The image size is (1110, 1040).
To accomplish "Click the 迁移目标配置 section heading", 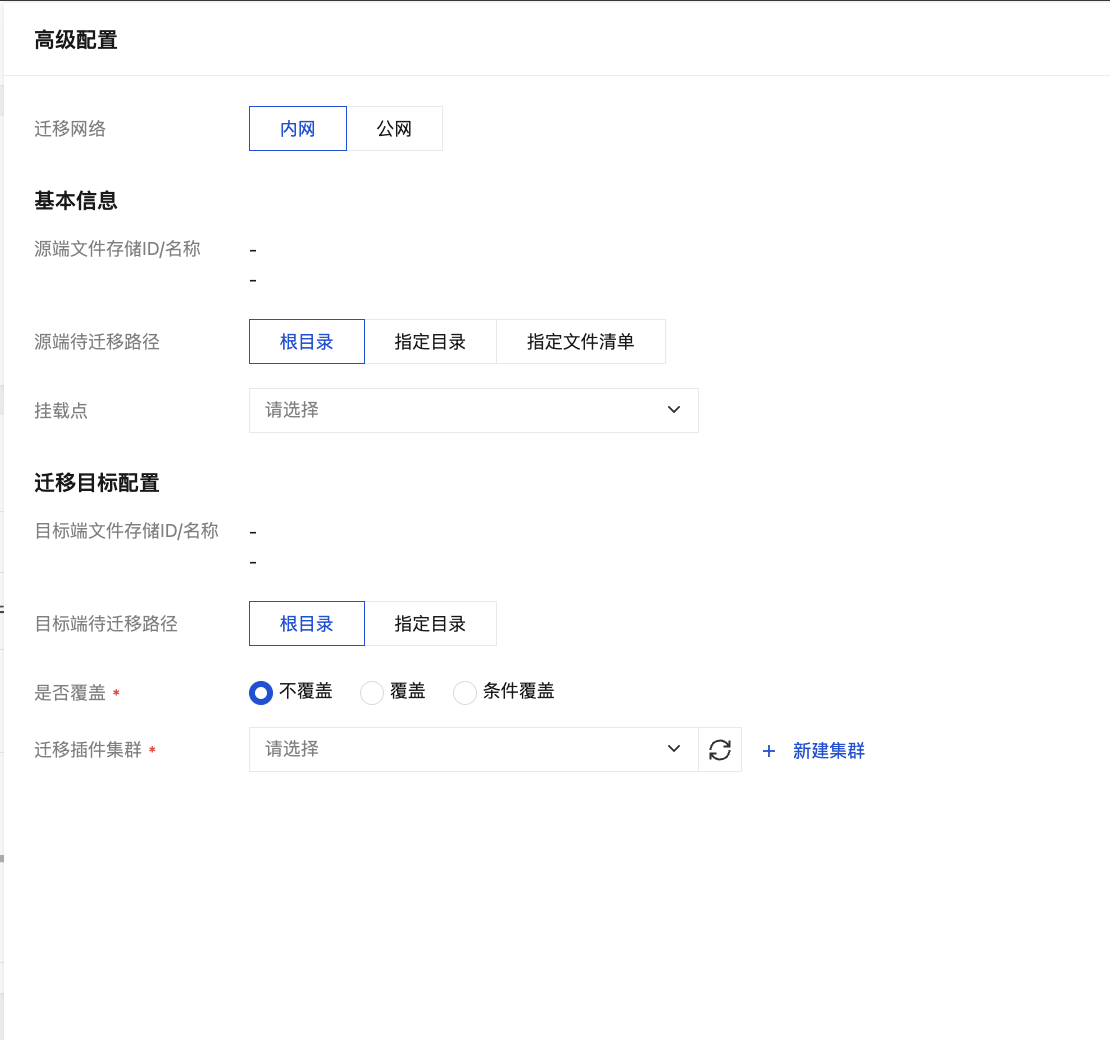I will pos(97,483).
